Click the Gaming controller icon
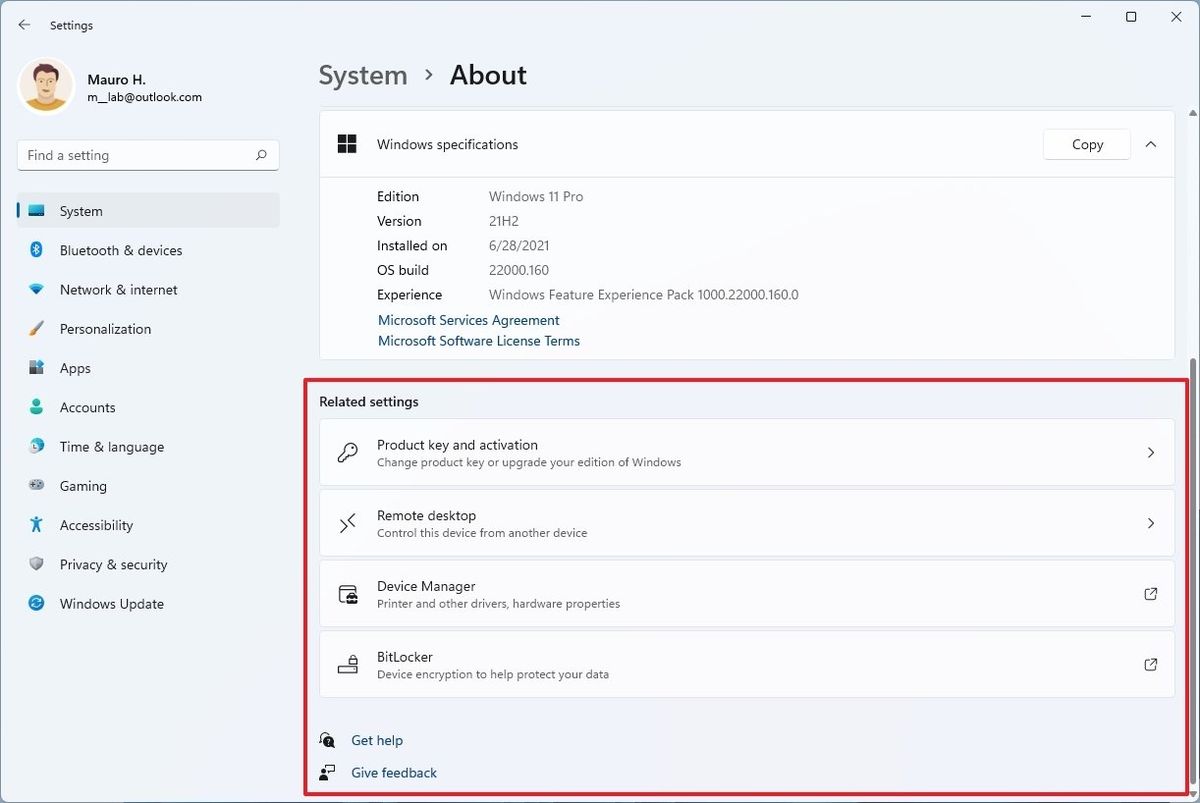1200x803 pixels. click(x=37, y=486)
